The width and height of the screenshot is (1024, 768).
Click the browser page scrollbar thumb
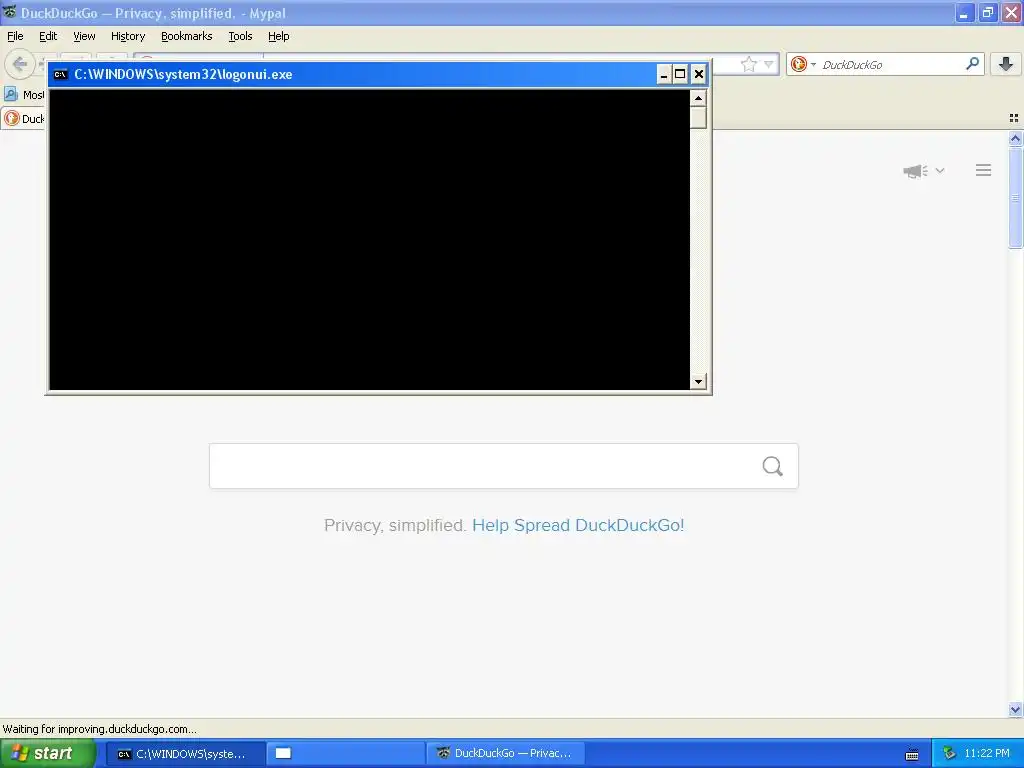click(1015, 197)
